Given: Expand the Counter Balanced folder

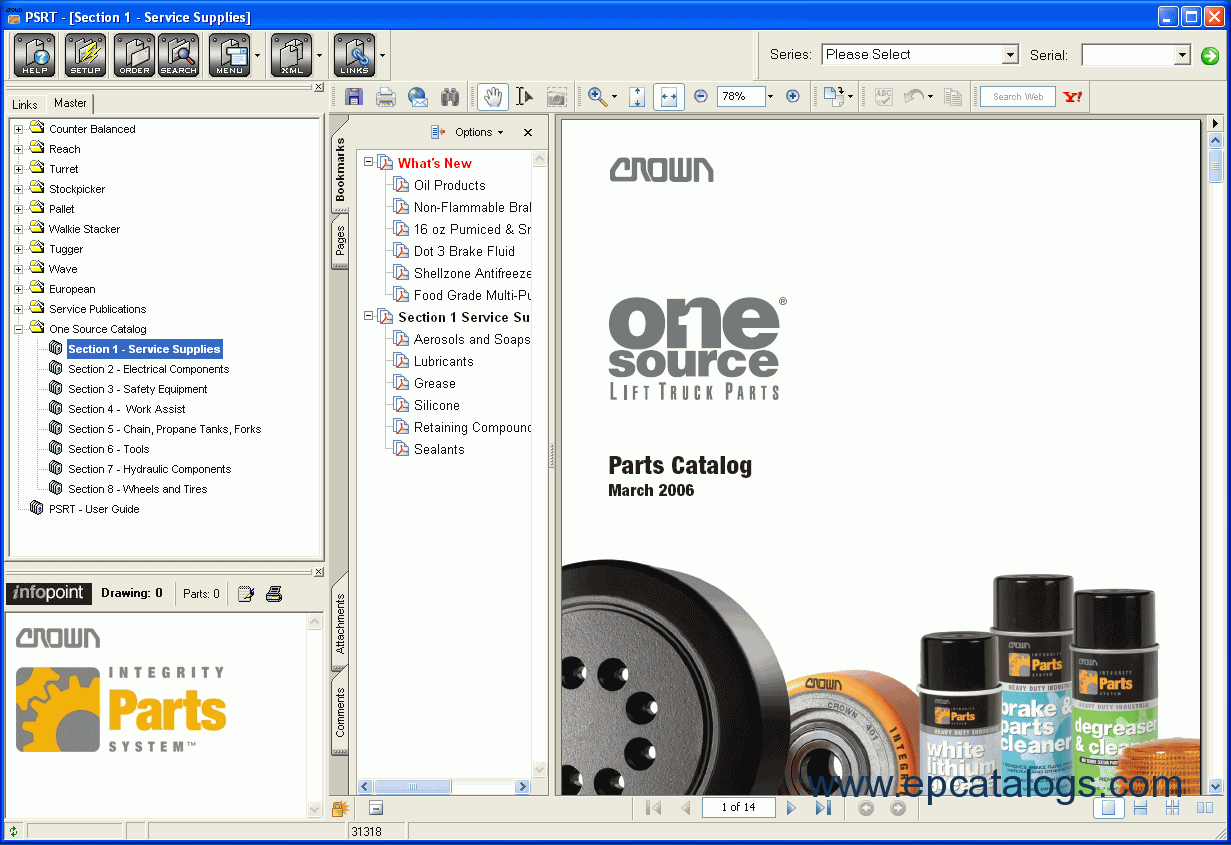Looking at the screenshot, I should pyautogui.click(x=18, y=129).
